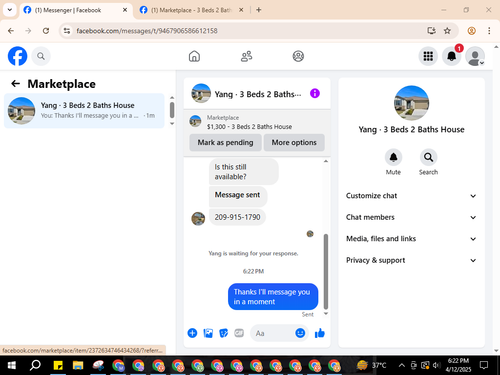
Task: Click phone number message 209-915-1790
Action: (237, 217)
